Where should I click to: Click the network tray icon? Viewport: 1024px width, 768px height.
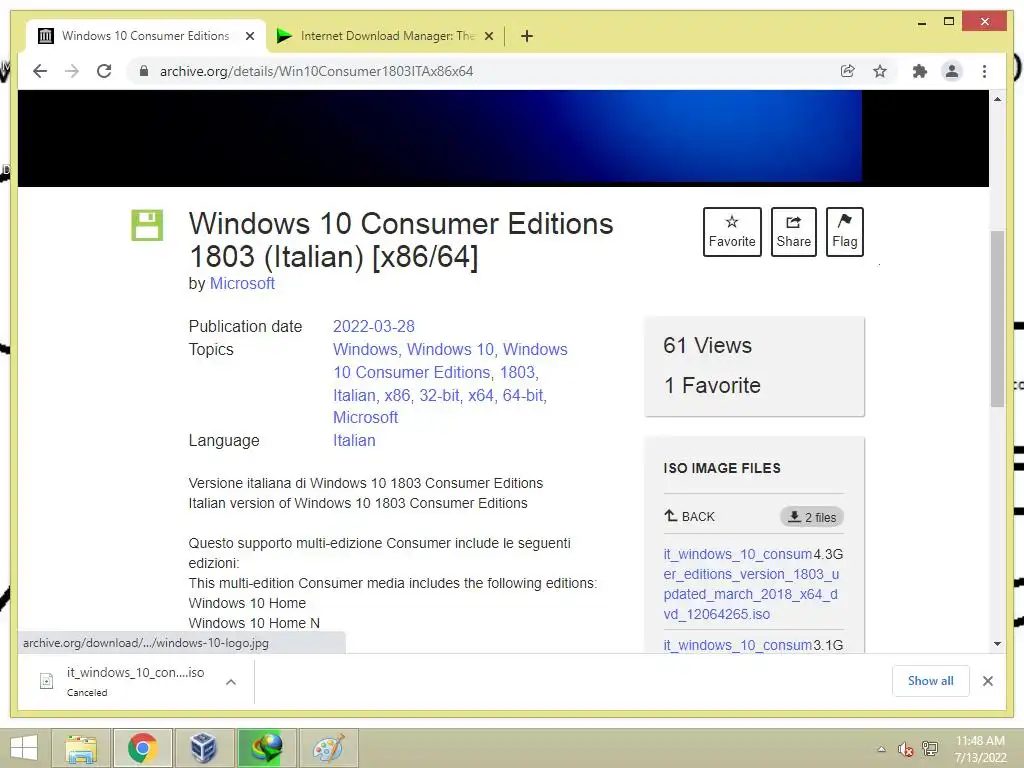tap(930, 749)
